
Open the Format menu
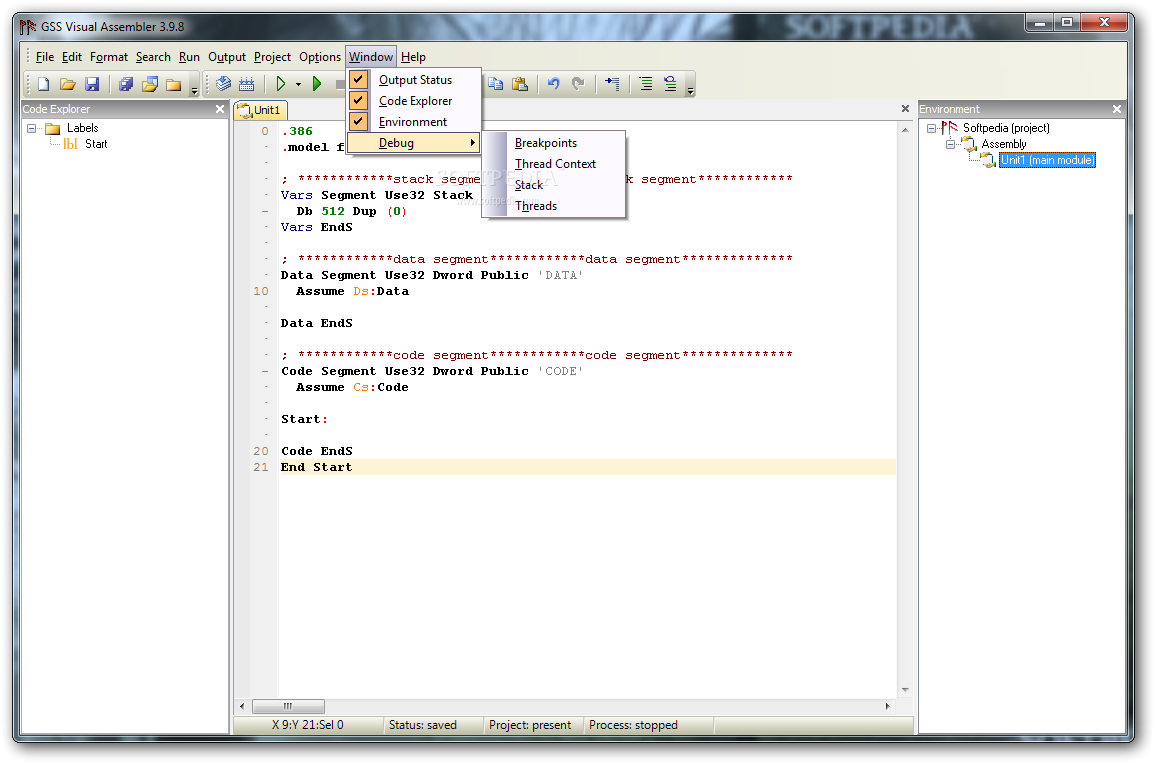click(109, 57)
